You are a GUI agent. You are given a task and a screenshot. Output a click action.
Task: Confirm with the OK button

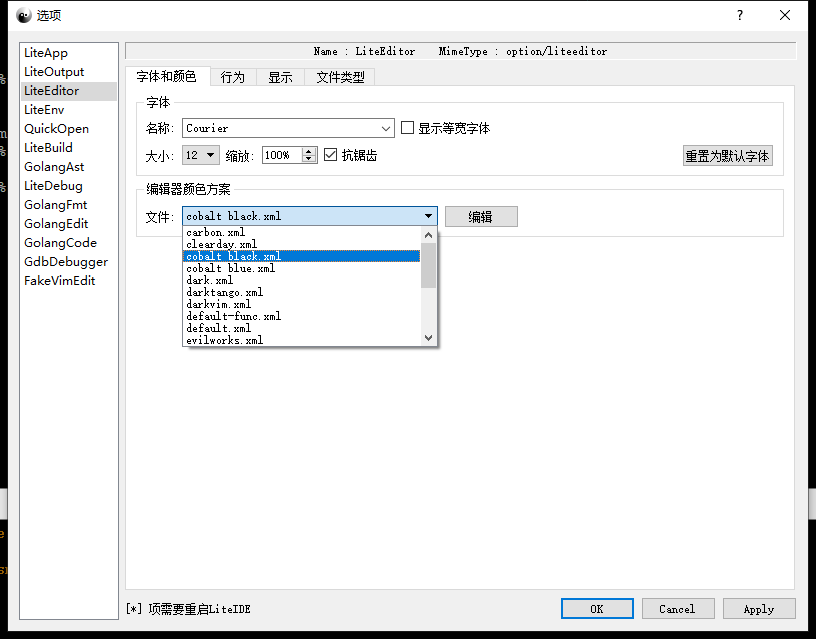pos(597,609)
